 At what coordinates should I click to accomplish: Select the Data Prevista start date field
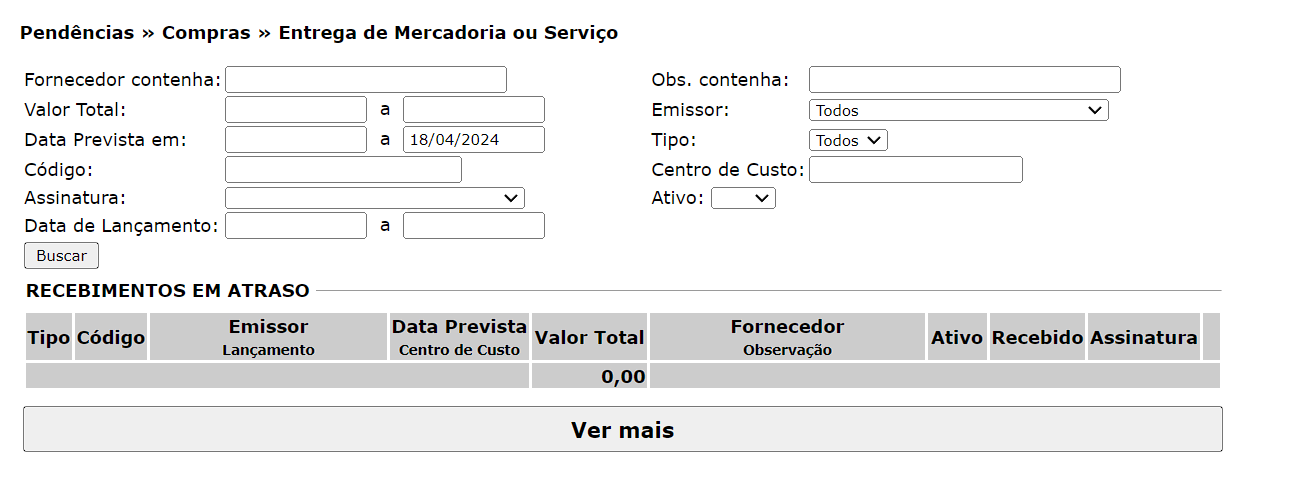[296, 140]
